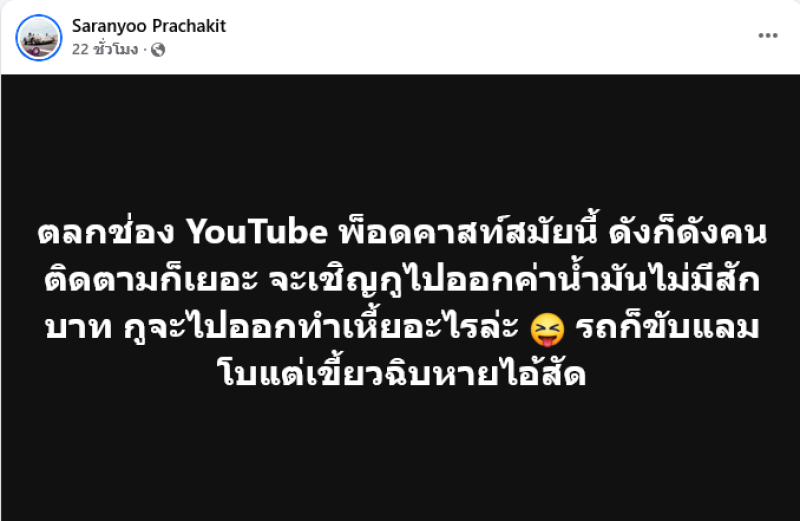
Task: Click the blank white header beside the name
Action: 485,37
